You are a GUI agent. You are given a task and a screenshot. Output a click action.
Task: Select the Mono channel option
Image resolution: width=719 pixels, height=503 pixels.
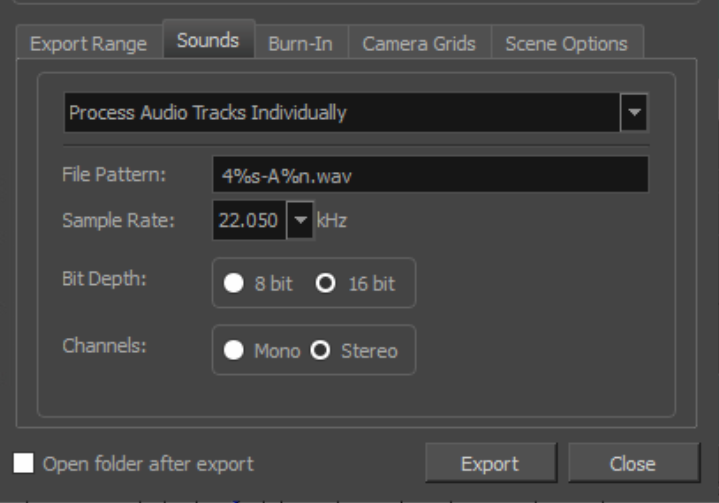click(x=233, y=350)
